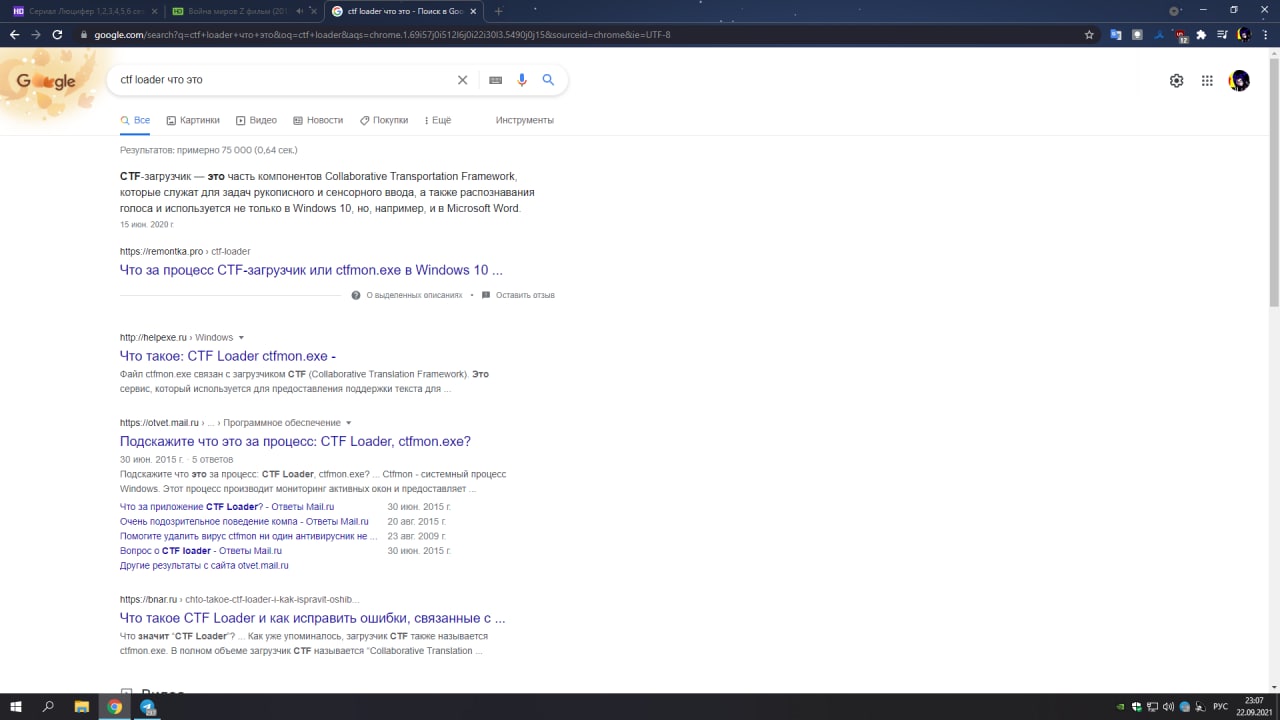Select the Новости search tab
Screen dimensions: 1280x720
318,120
